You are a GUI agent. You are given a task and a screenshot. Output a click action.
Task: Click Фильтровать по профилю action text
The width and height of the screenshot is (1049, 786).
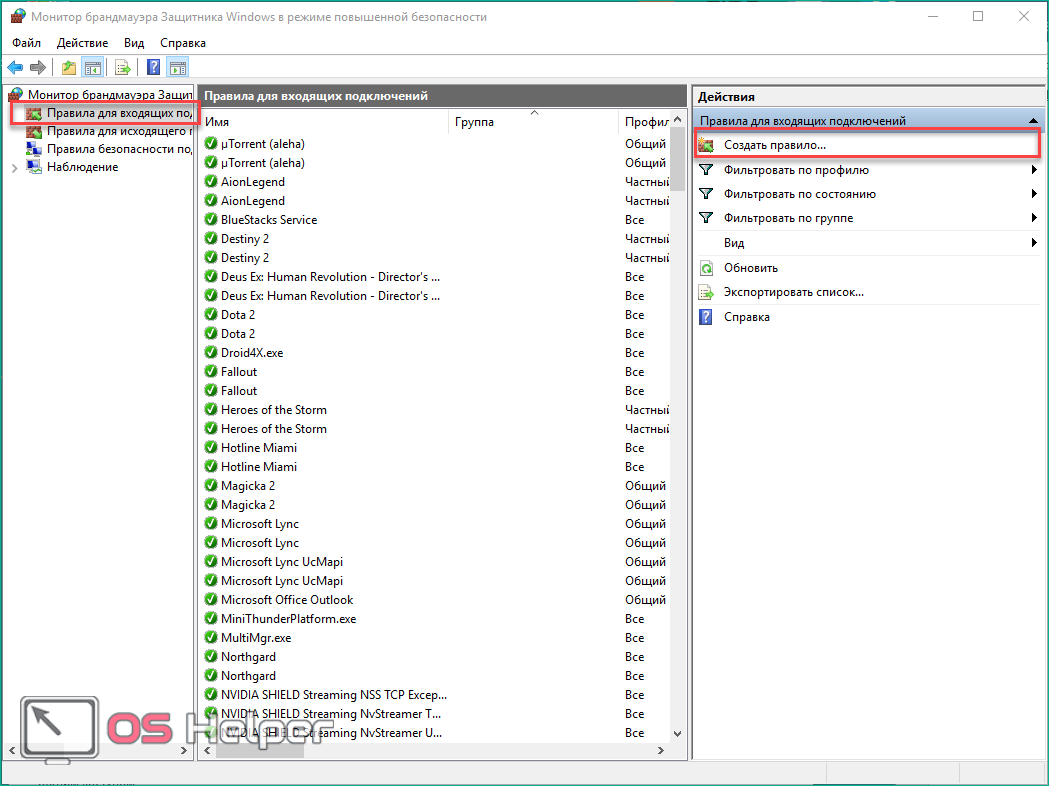(x=796, y=170)
